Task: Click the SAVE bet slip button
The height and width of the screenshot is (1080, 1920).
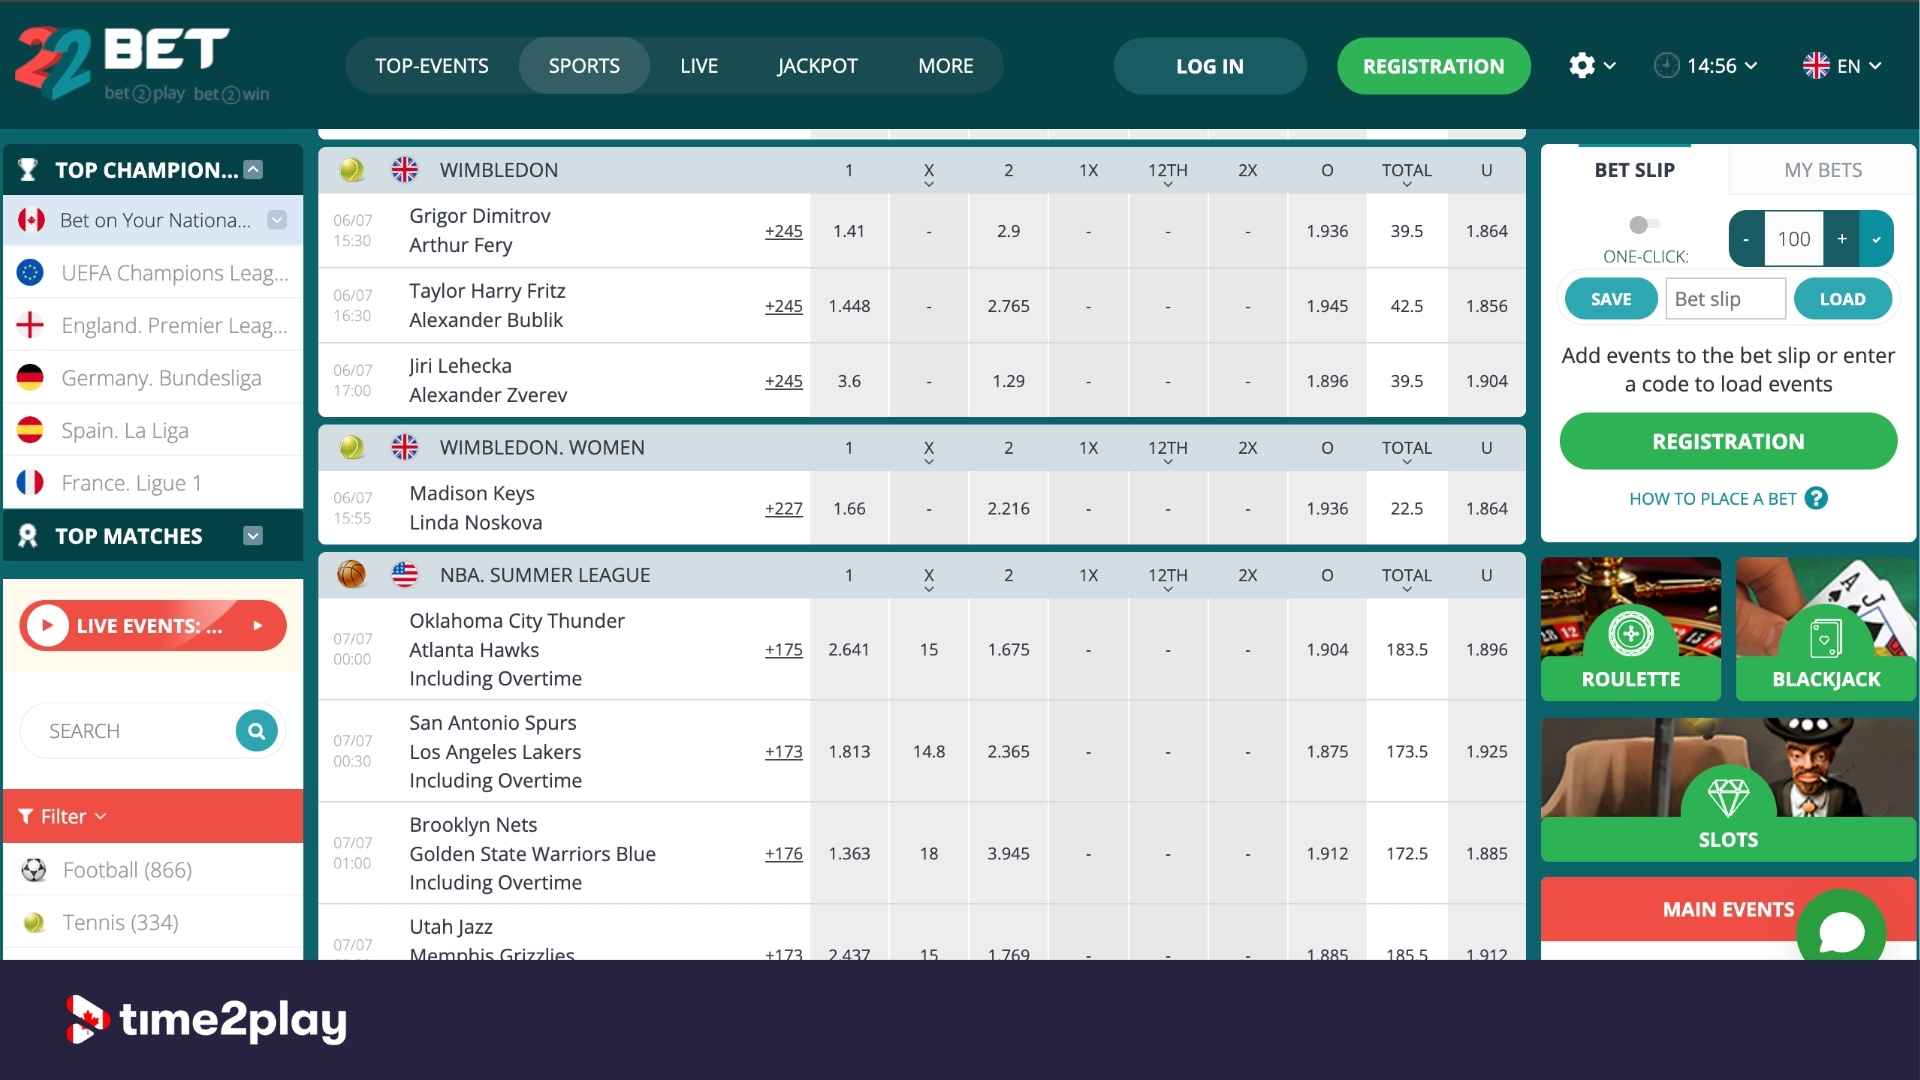Action: pyautogui.click(x=1611, y=299)
